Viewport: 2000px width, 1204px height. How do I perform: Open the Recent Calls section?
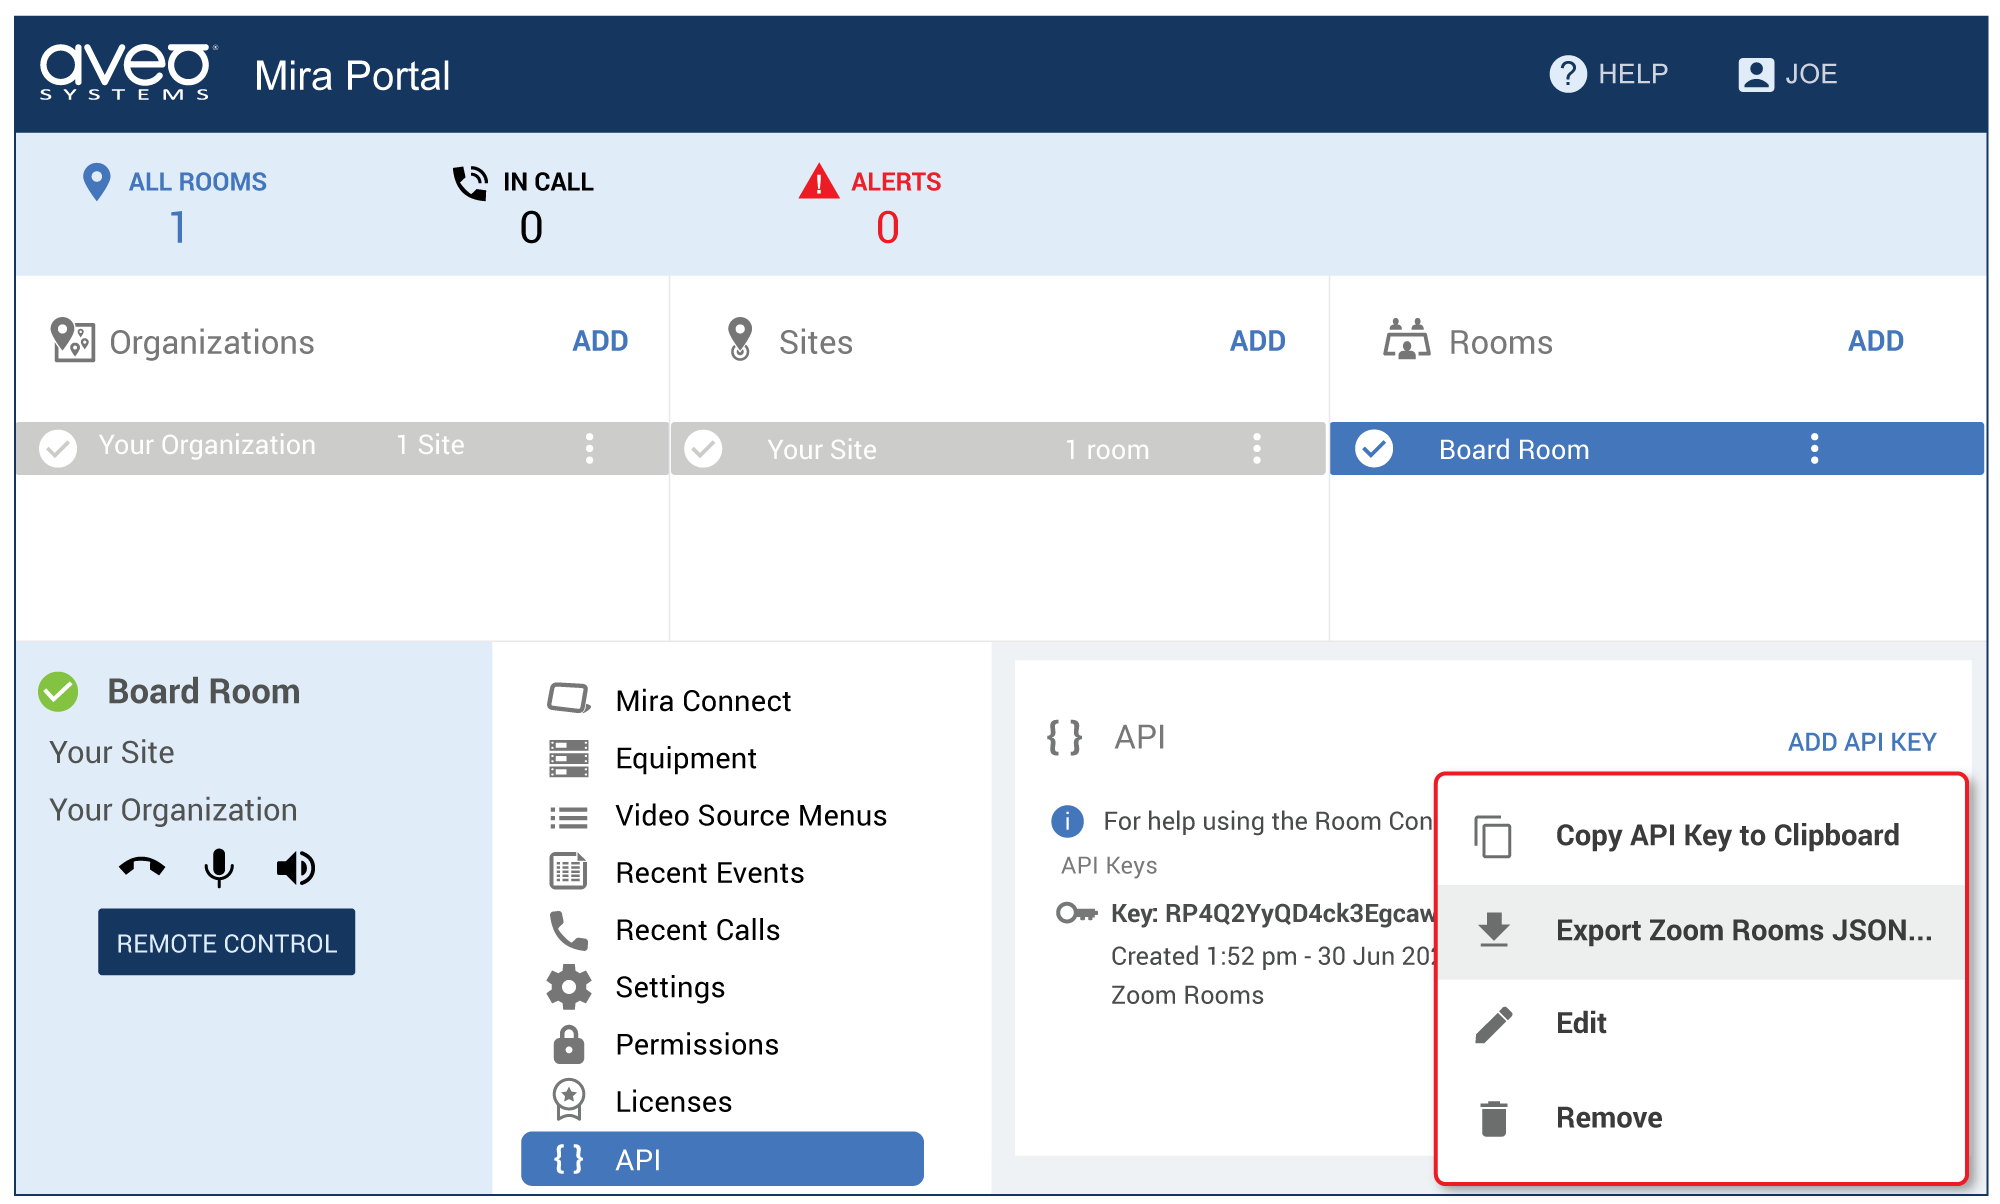pos(697,930)
